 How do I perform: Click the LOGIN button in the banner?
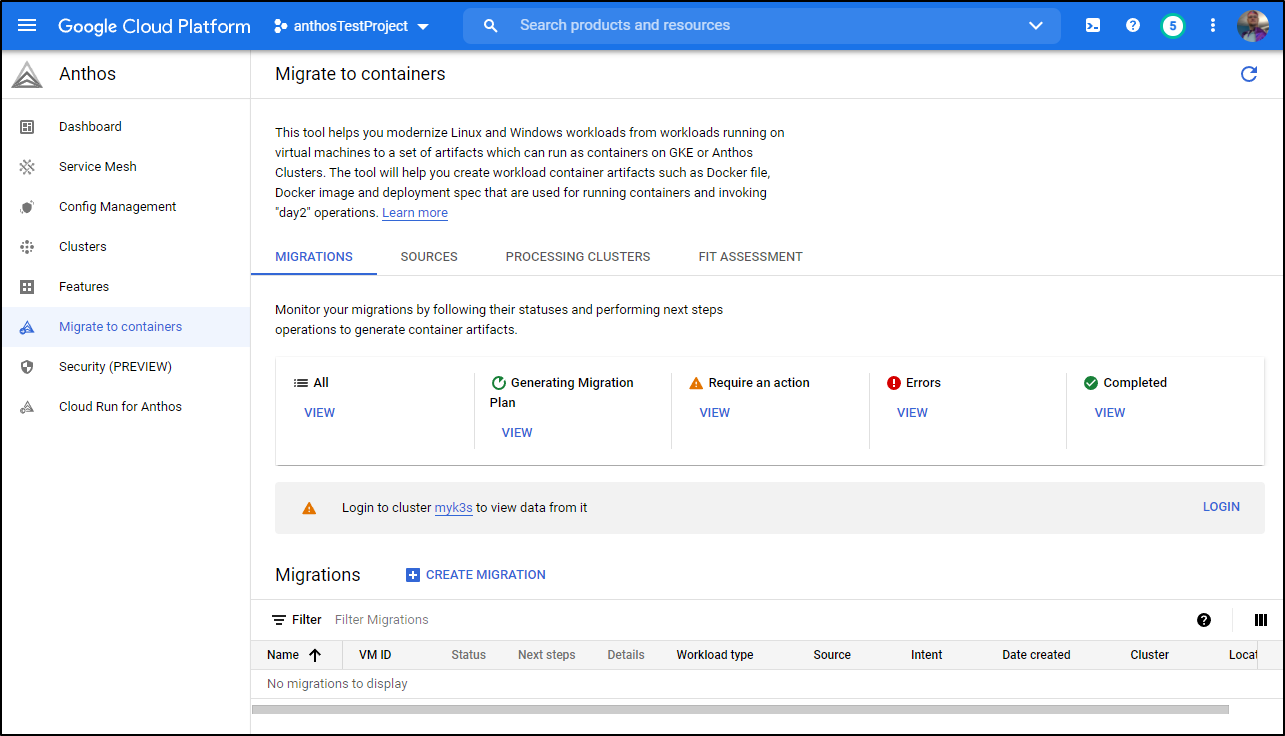point(1221,507)
